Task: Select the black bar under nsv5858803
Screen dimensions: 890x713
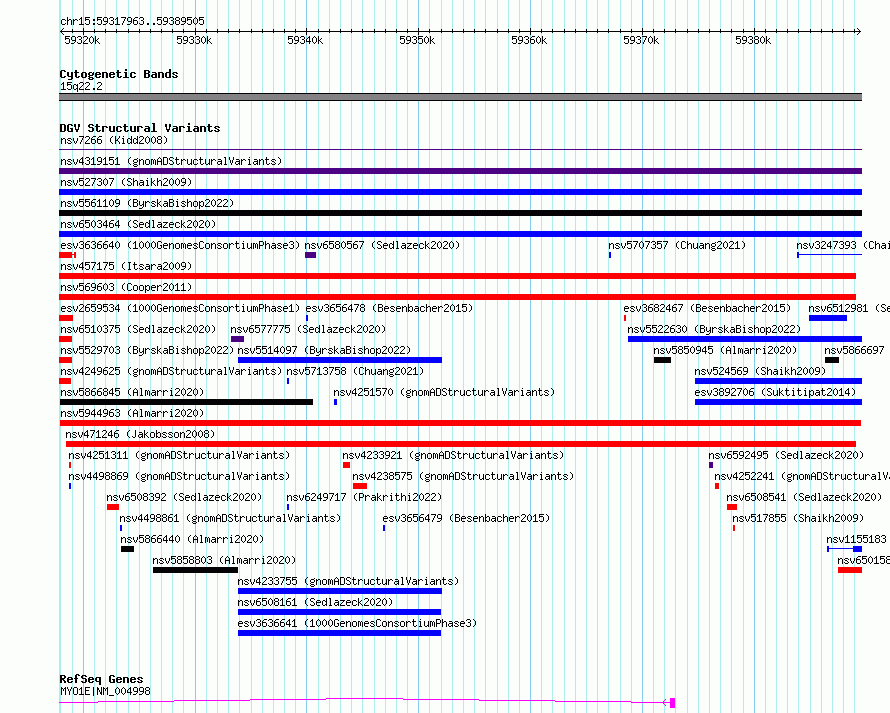Action: click(195, 570)
